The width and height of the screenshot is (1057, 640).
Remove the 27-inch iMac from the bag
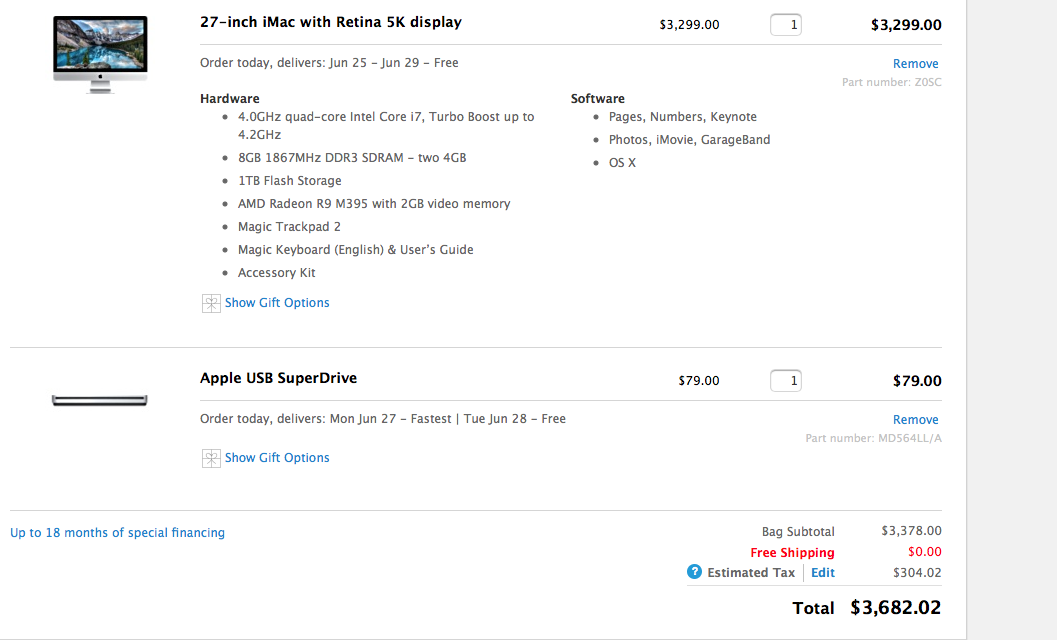[915, 64]
